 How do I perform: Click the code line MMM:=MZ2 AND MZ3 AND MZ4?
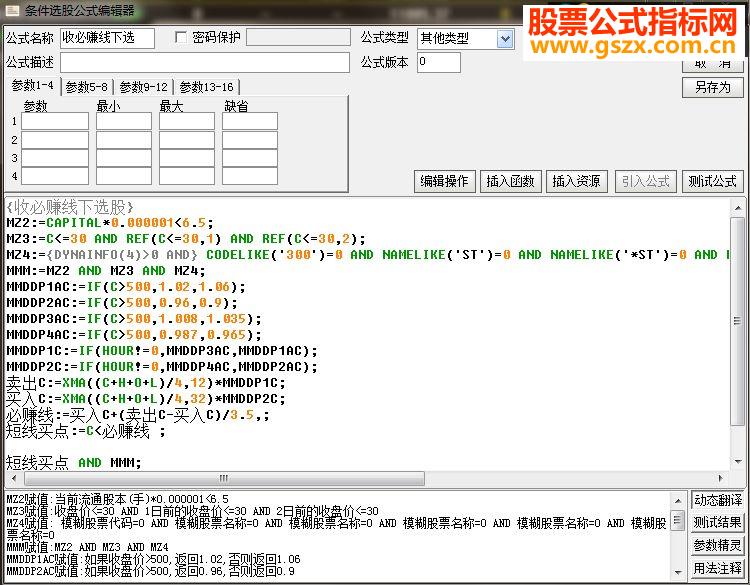[106, 271]
